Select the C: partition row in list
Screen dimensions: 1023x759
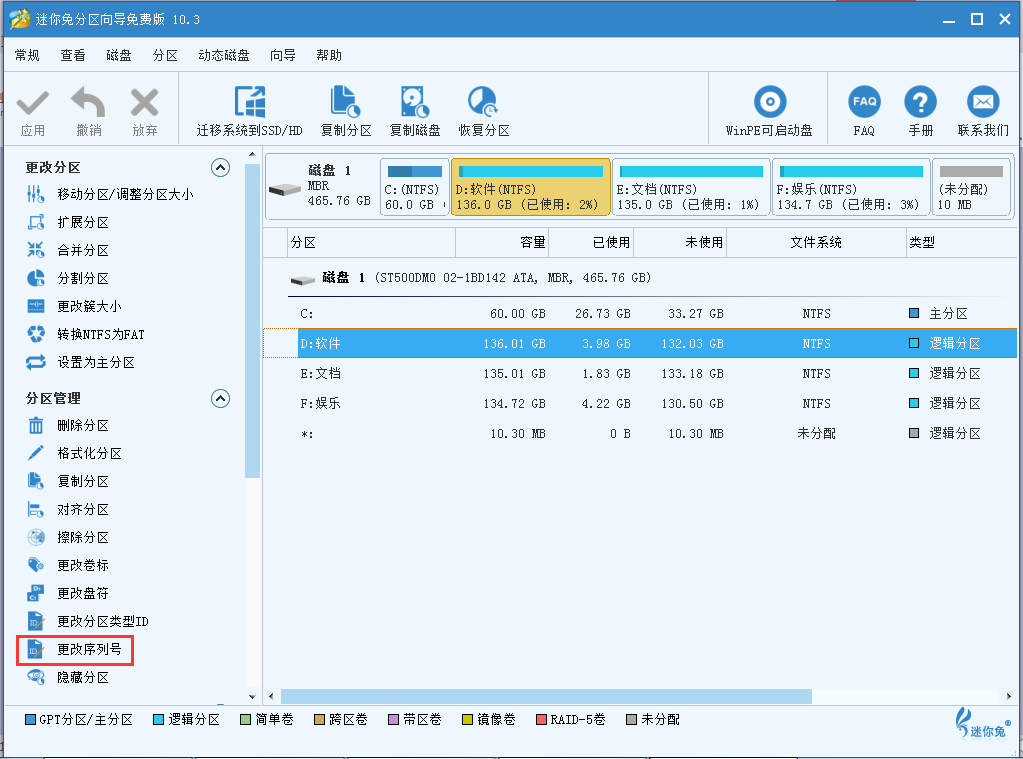click(639, 314)
